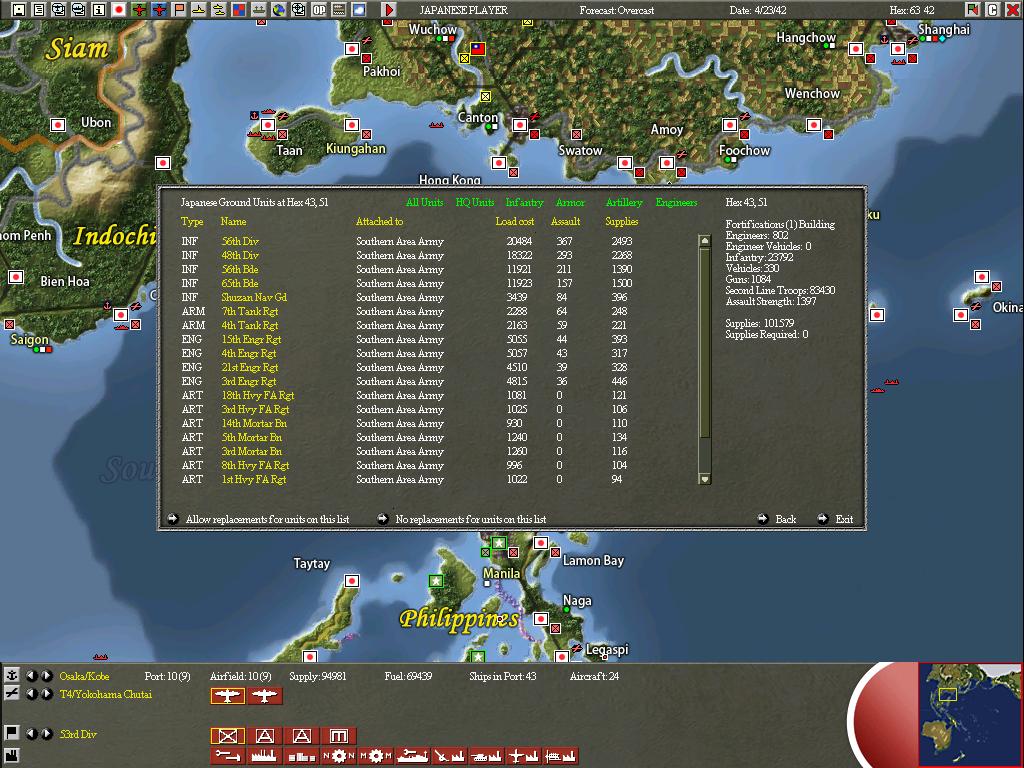Image resolution: width=1024 pixels, height=768 pixels.
Task: Filter list by Artillery
Action: coord(624,202)
